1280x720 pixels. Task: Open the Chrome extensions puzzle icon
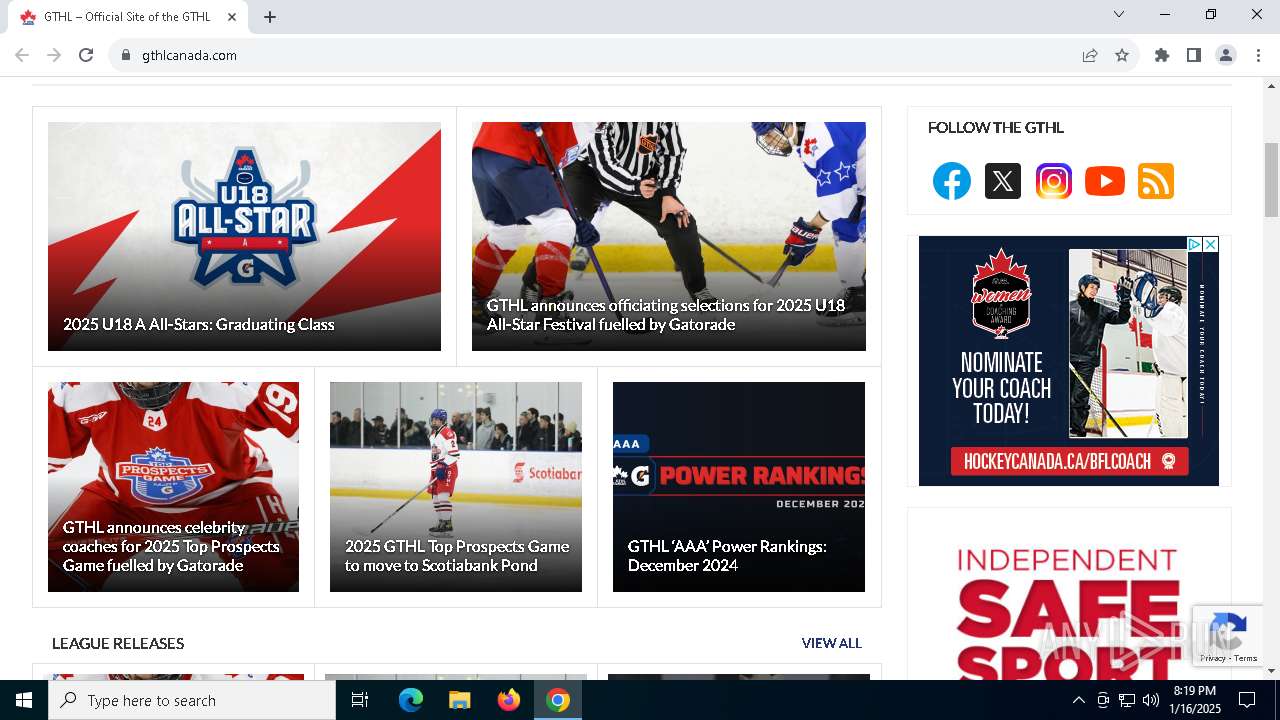click(x=1161, y=55)
